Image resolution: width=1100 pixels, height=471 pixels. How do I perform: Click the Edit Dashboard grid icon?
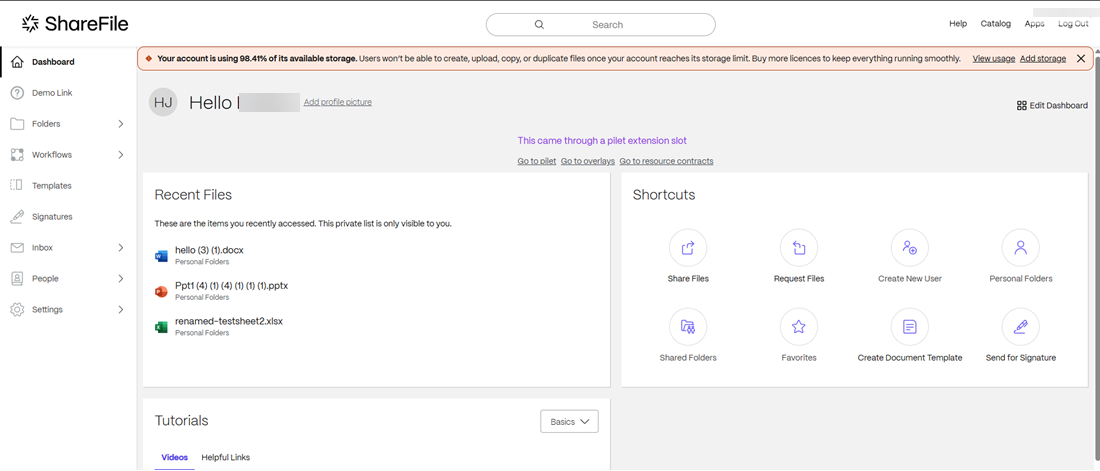click(1021, 106)
